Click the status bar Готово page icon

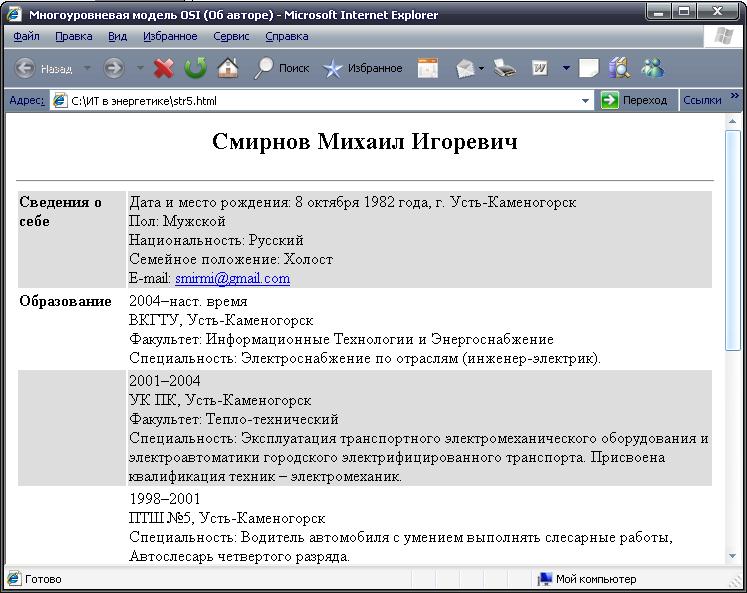coord(14,579)
